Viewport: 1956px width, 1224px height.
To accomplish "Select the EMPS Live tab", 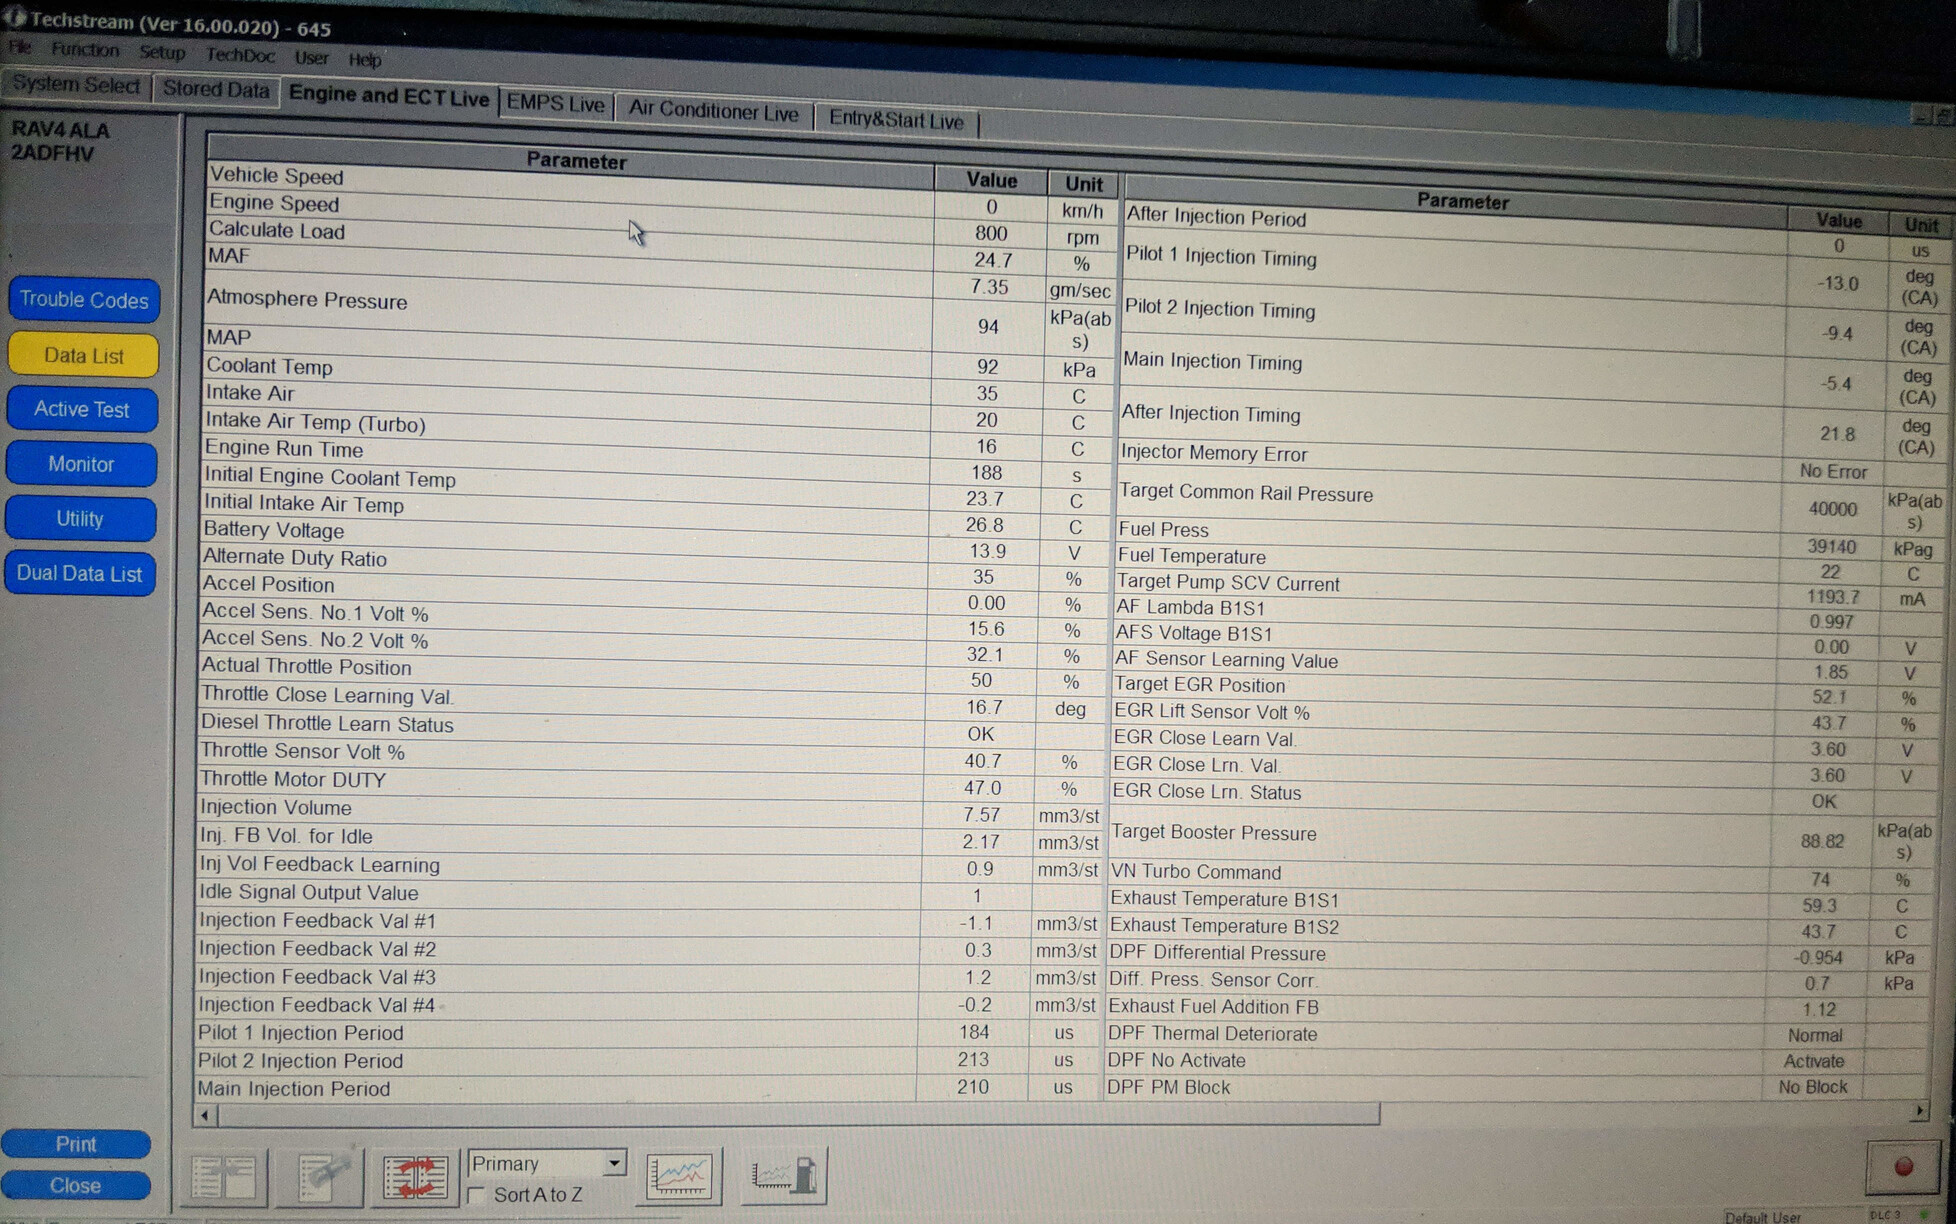I will click(x=556, y=111).
